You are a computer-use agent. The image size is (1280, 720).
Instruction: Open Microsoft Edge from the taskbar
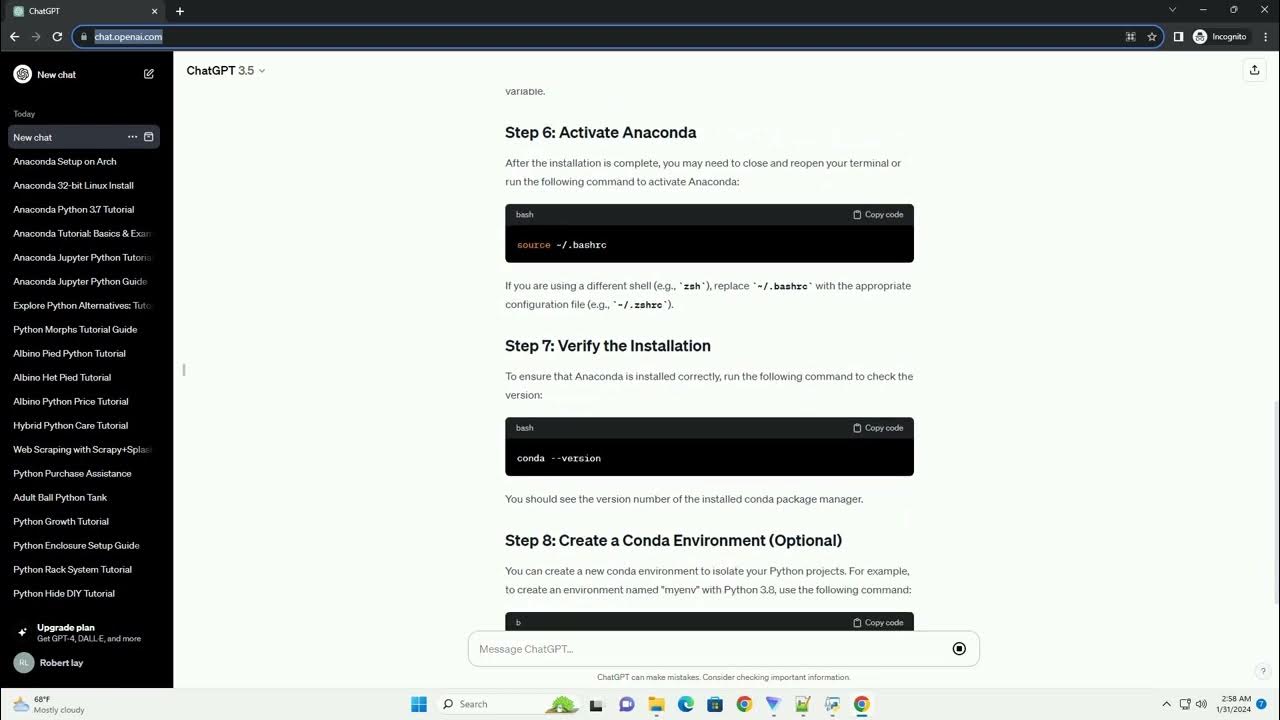coord(686,704)
